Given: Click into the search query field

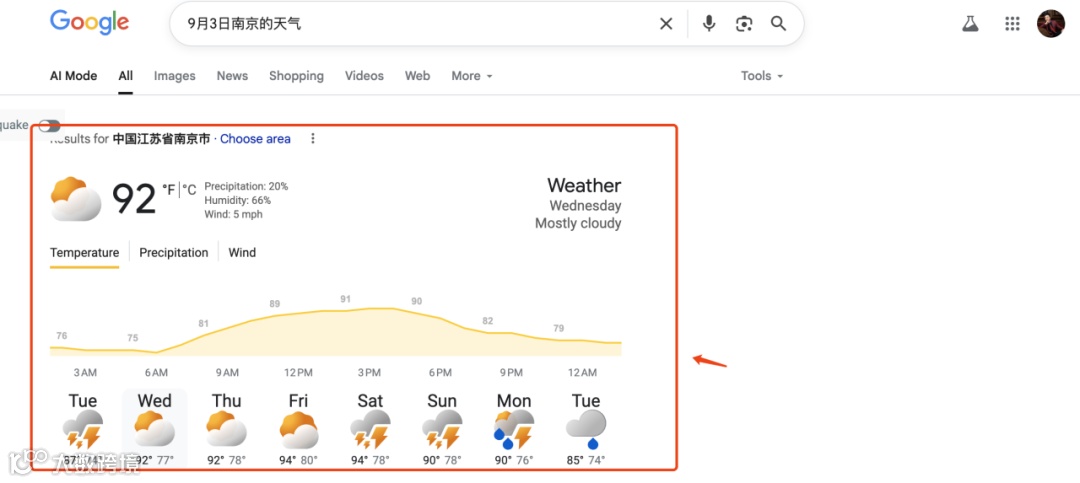Looking at the screenshot, I should tap(413, 24).
